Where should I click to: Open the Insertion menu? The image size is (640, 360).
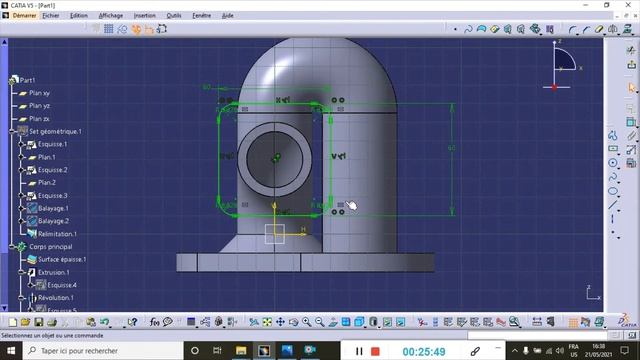pyautogui.click(x=144, y=16)
